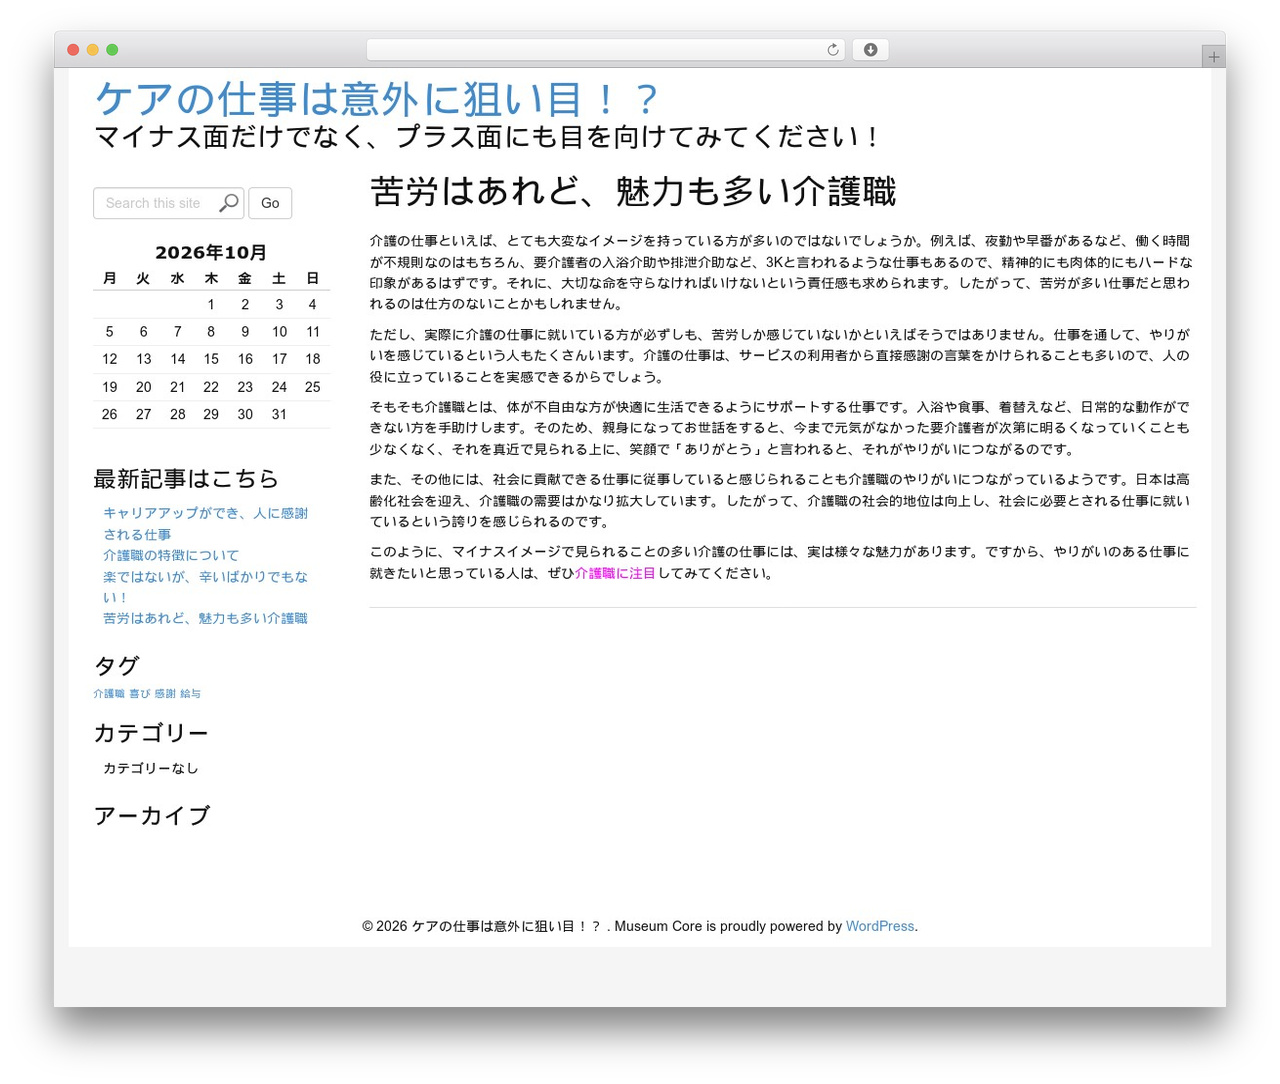The height and width of the screenshot is (1084, 1280).
Task: Maximize the window with green button
Action: pos(112,50)
